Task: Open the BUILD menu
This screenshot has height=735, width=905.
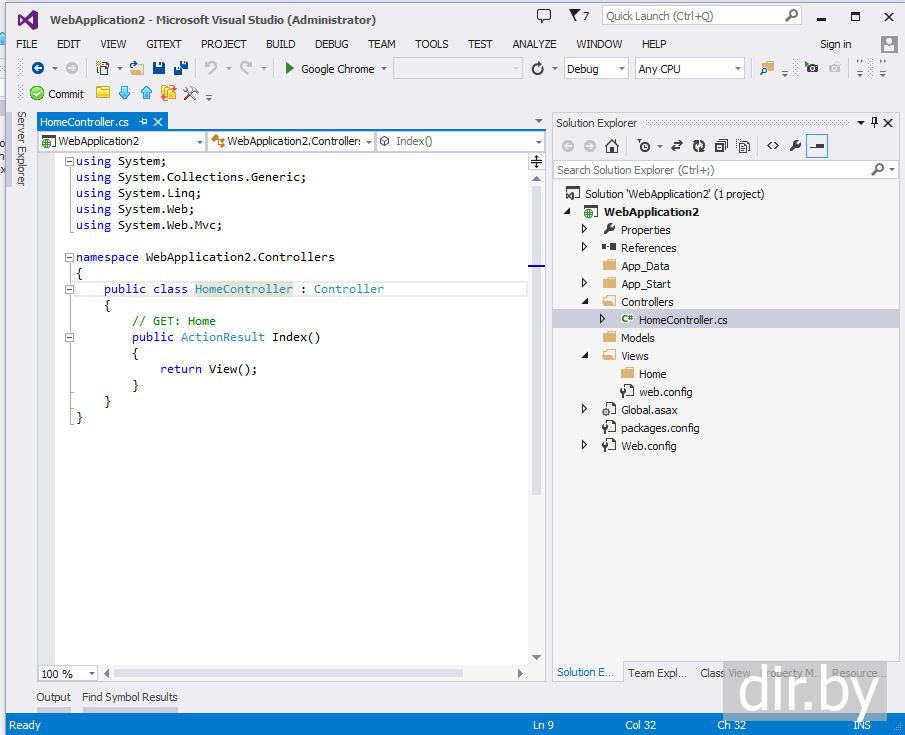Action: pos(280,44)
